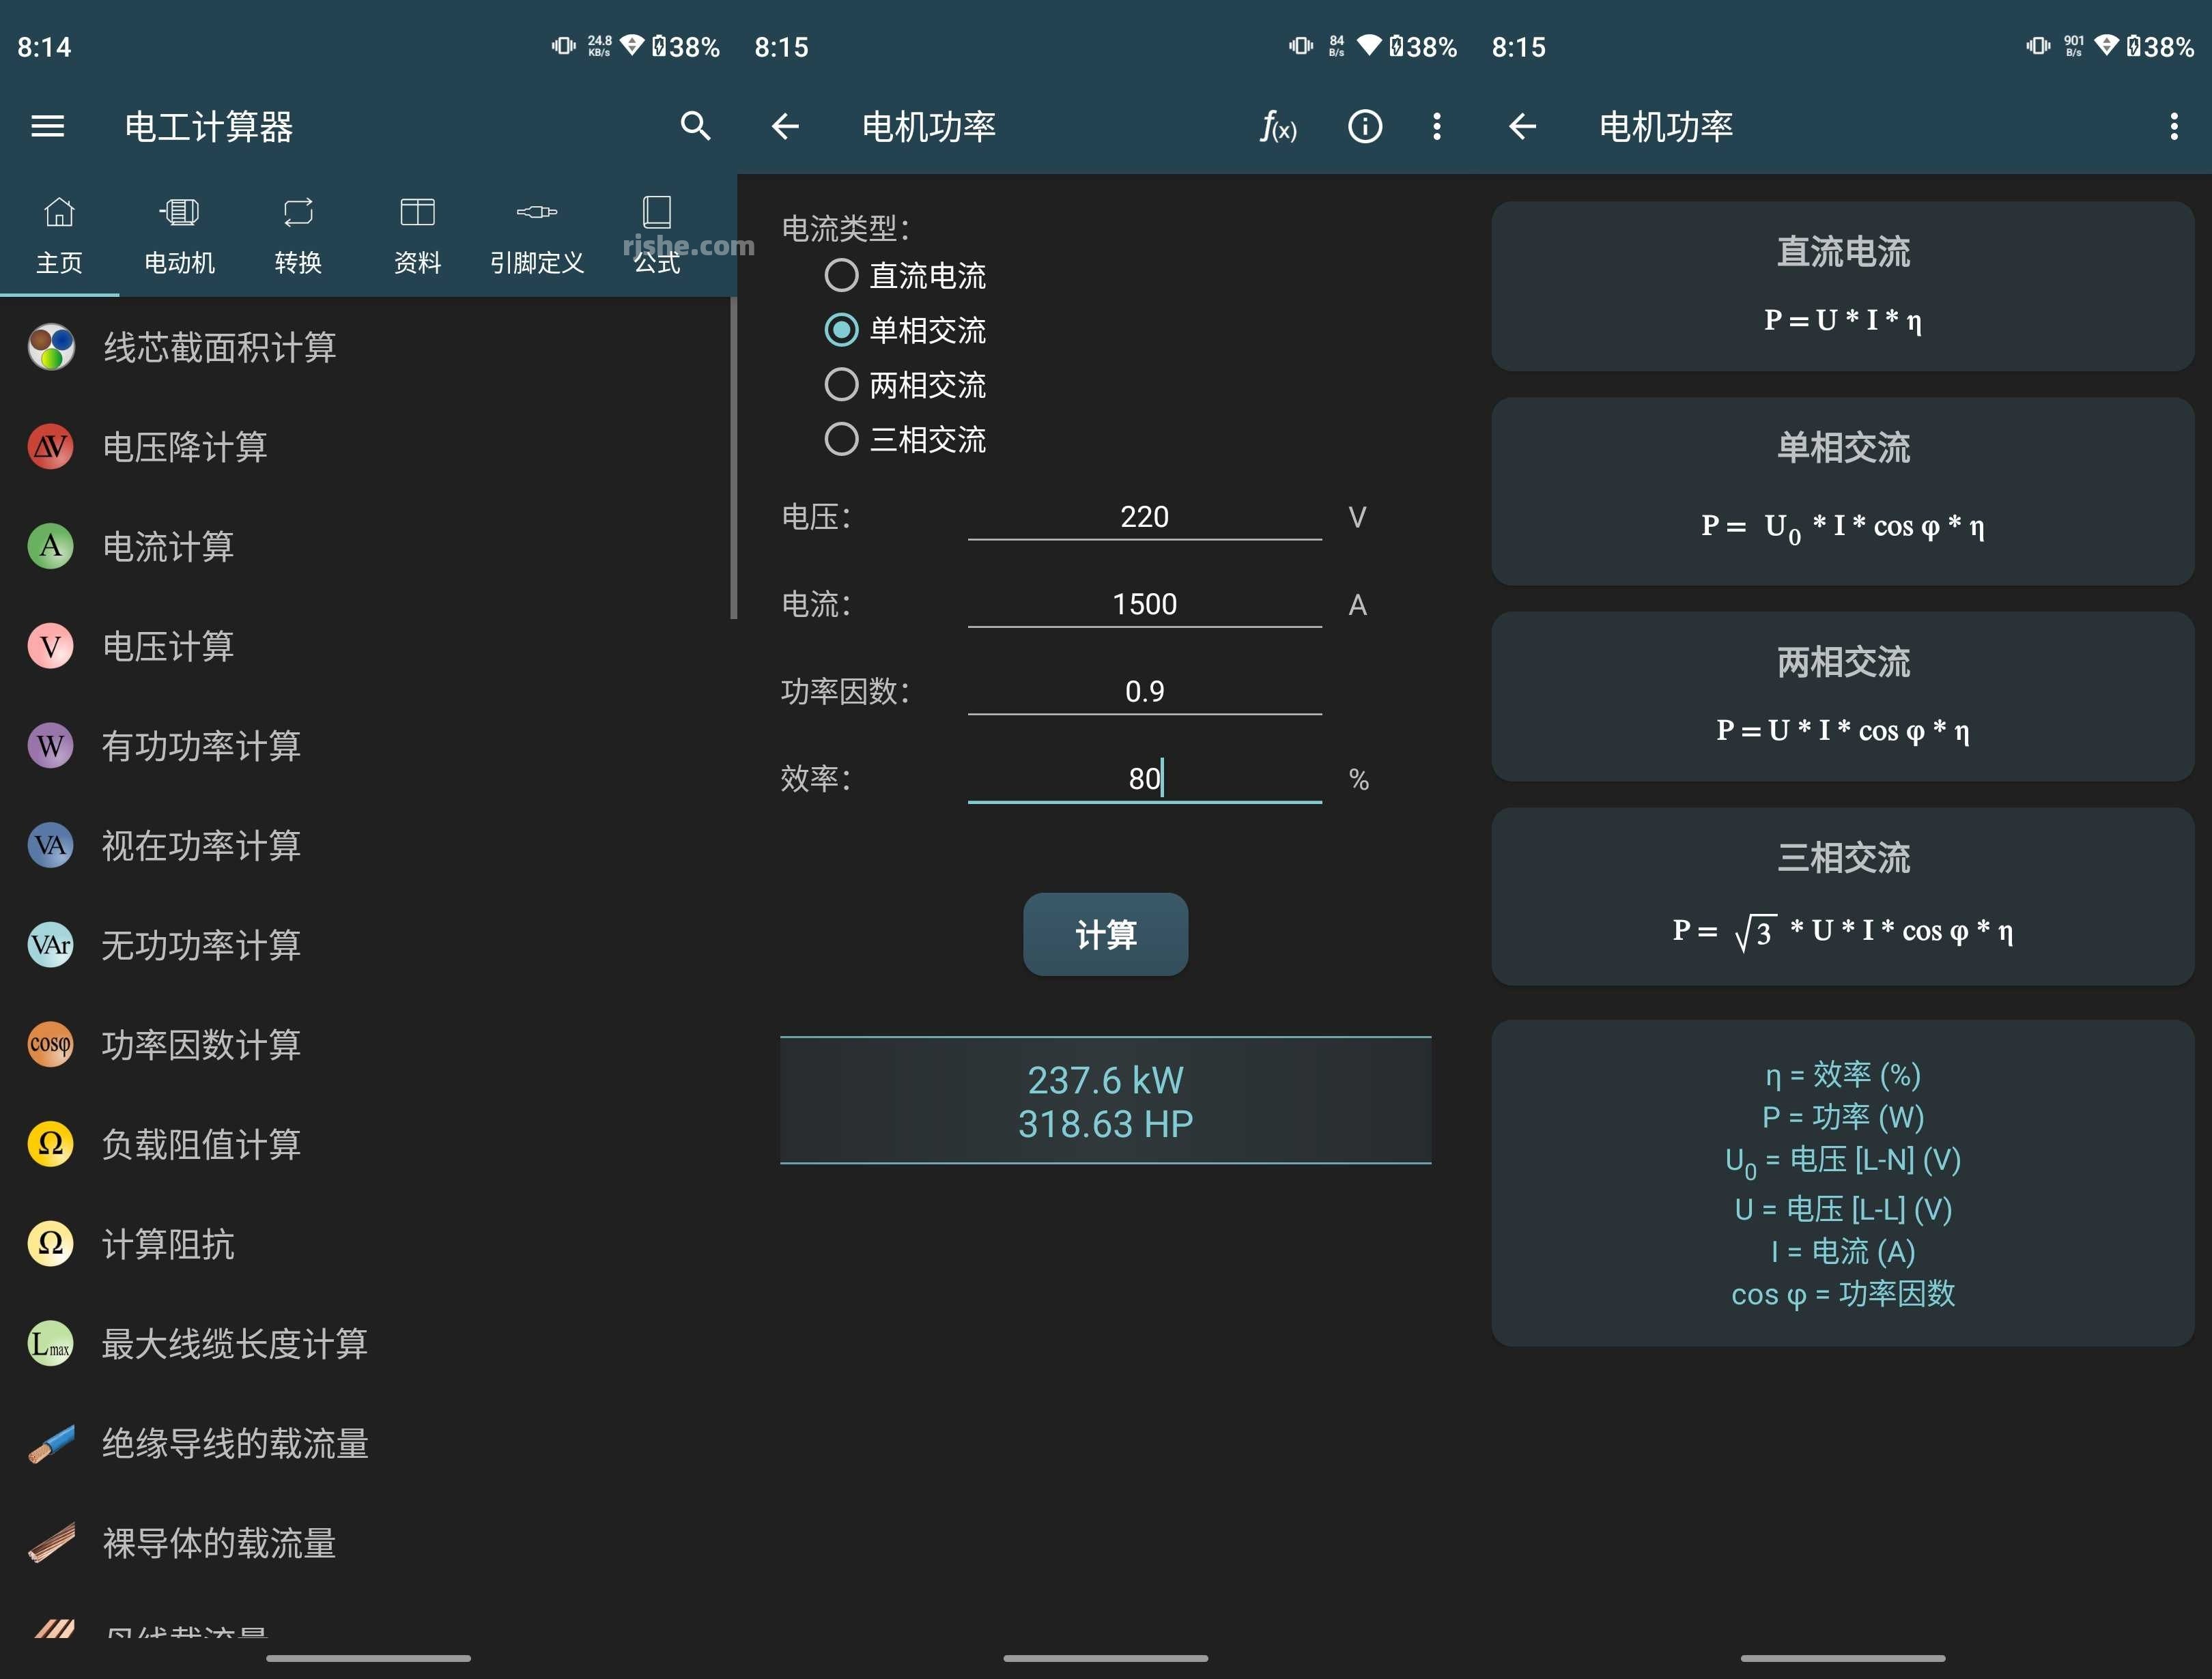This screenshot has width=2212, height=1679.
Task: Open 裸导体的载流量 list item
Action: [365, 1543]
